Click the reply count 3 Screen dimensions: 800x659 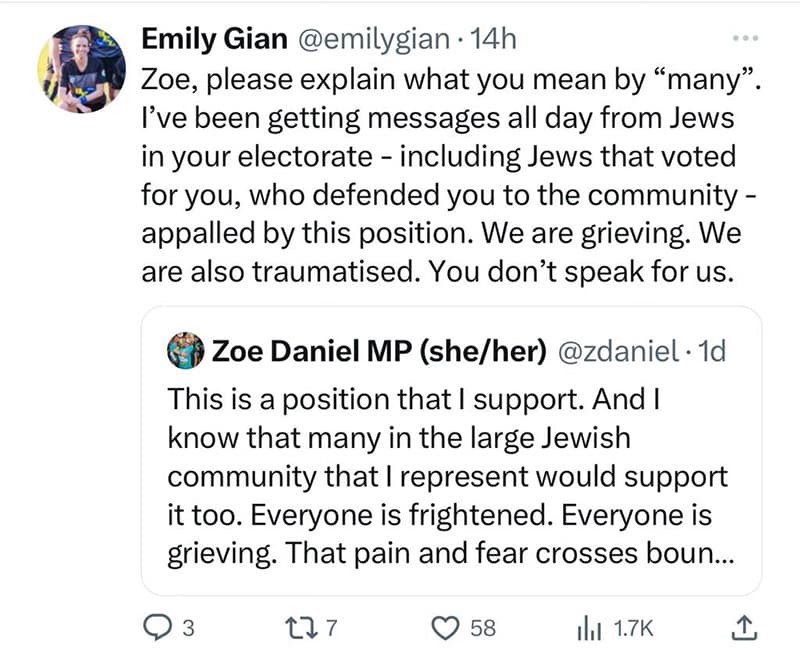(189, 628)
